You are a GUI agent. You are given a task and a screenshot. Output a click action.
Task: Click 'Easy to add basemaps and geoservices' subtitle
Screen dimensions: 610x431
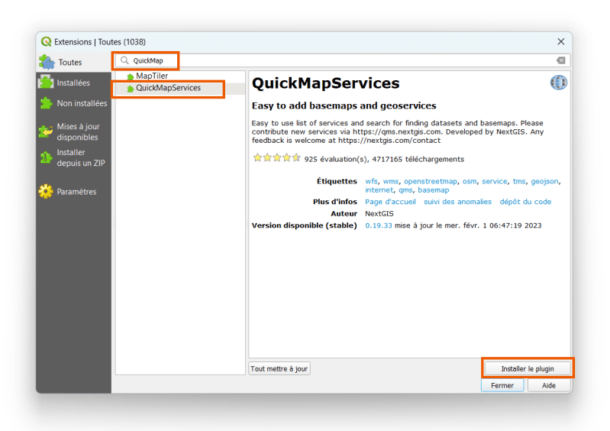click(344, 106)
